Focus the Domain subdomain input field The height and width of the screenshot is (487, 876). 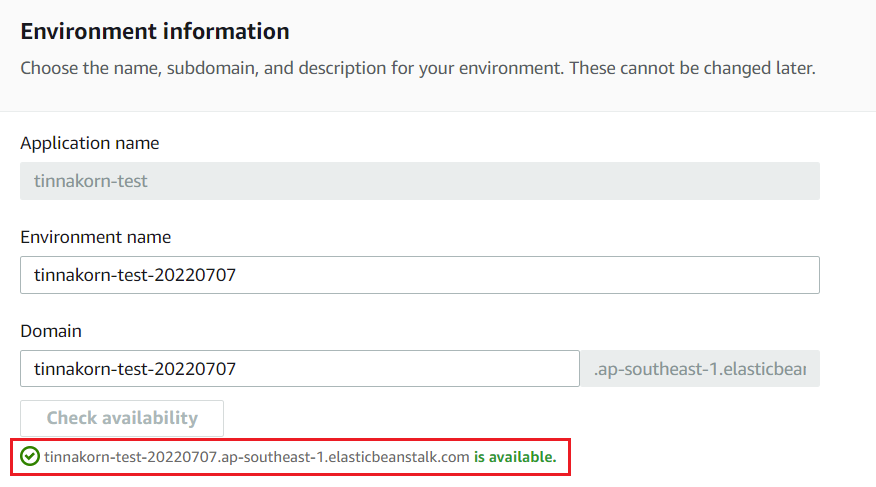[299, 369]
